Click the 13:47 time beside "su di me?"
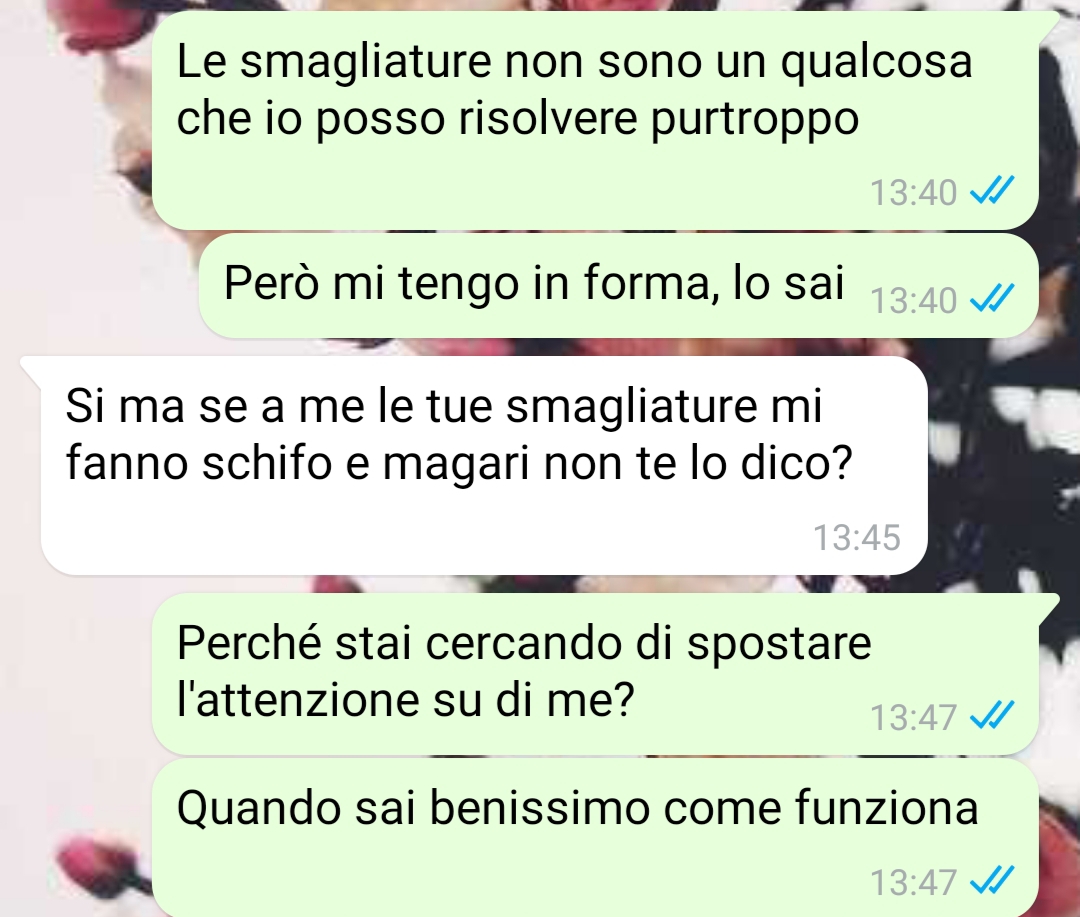 [913, 717]
